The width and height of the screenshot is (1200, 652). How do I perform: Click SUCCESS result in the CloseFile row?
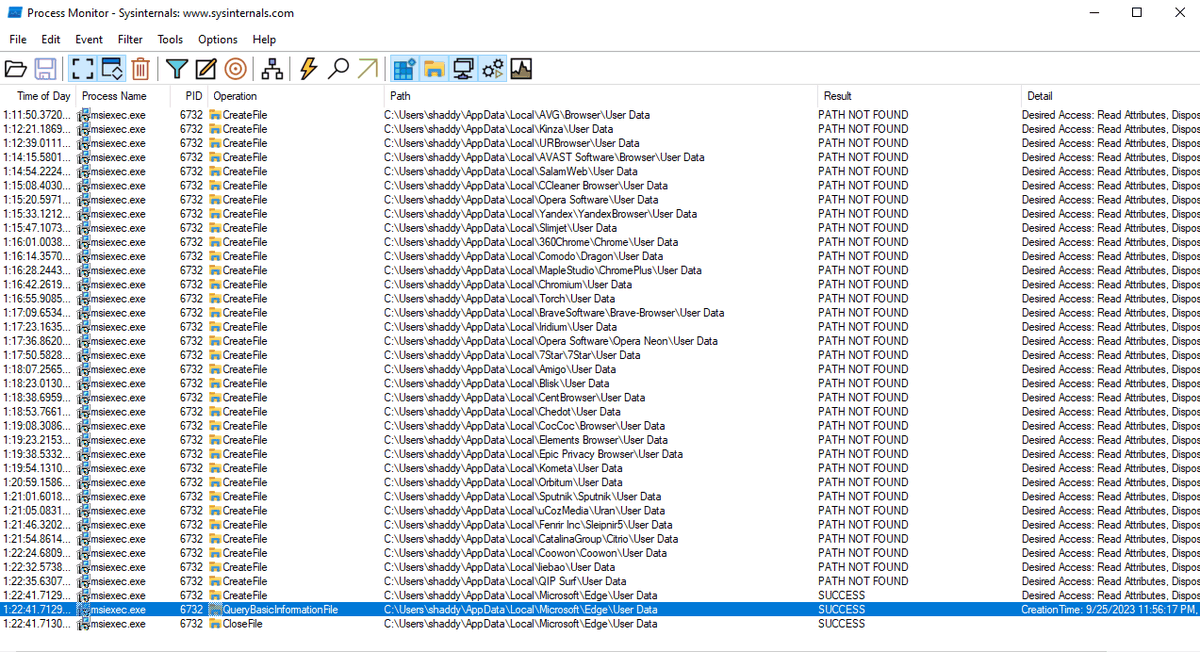(x=842, y=624)
